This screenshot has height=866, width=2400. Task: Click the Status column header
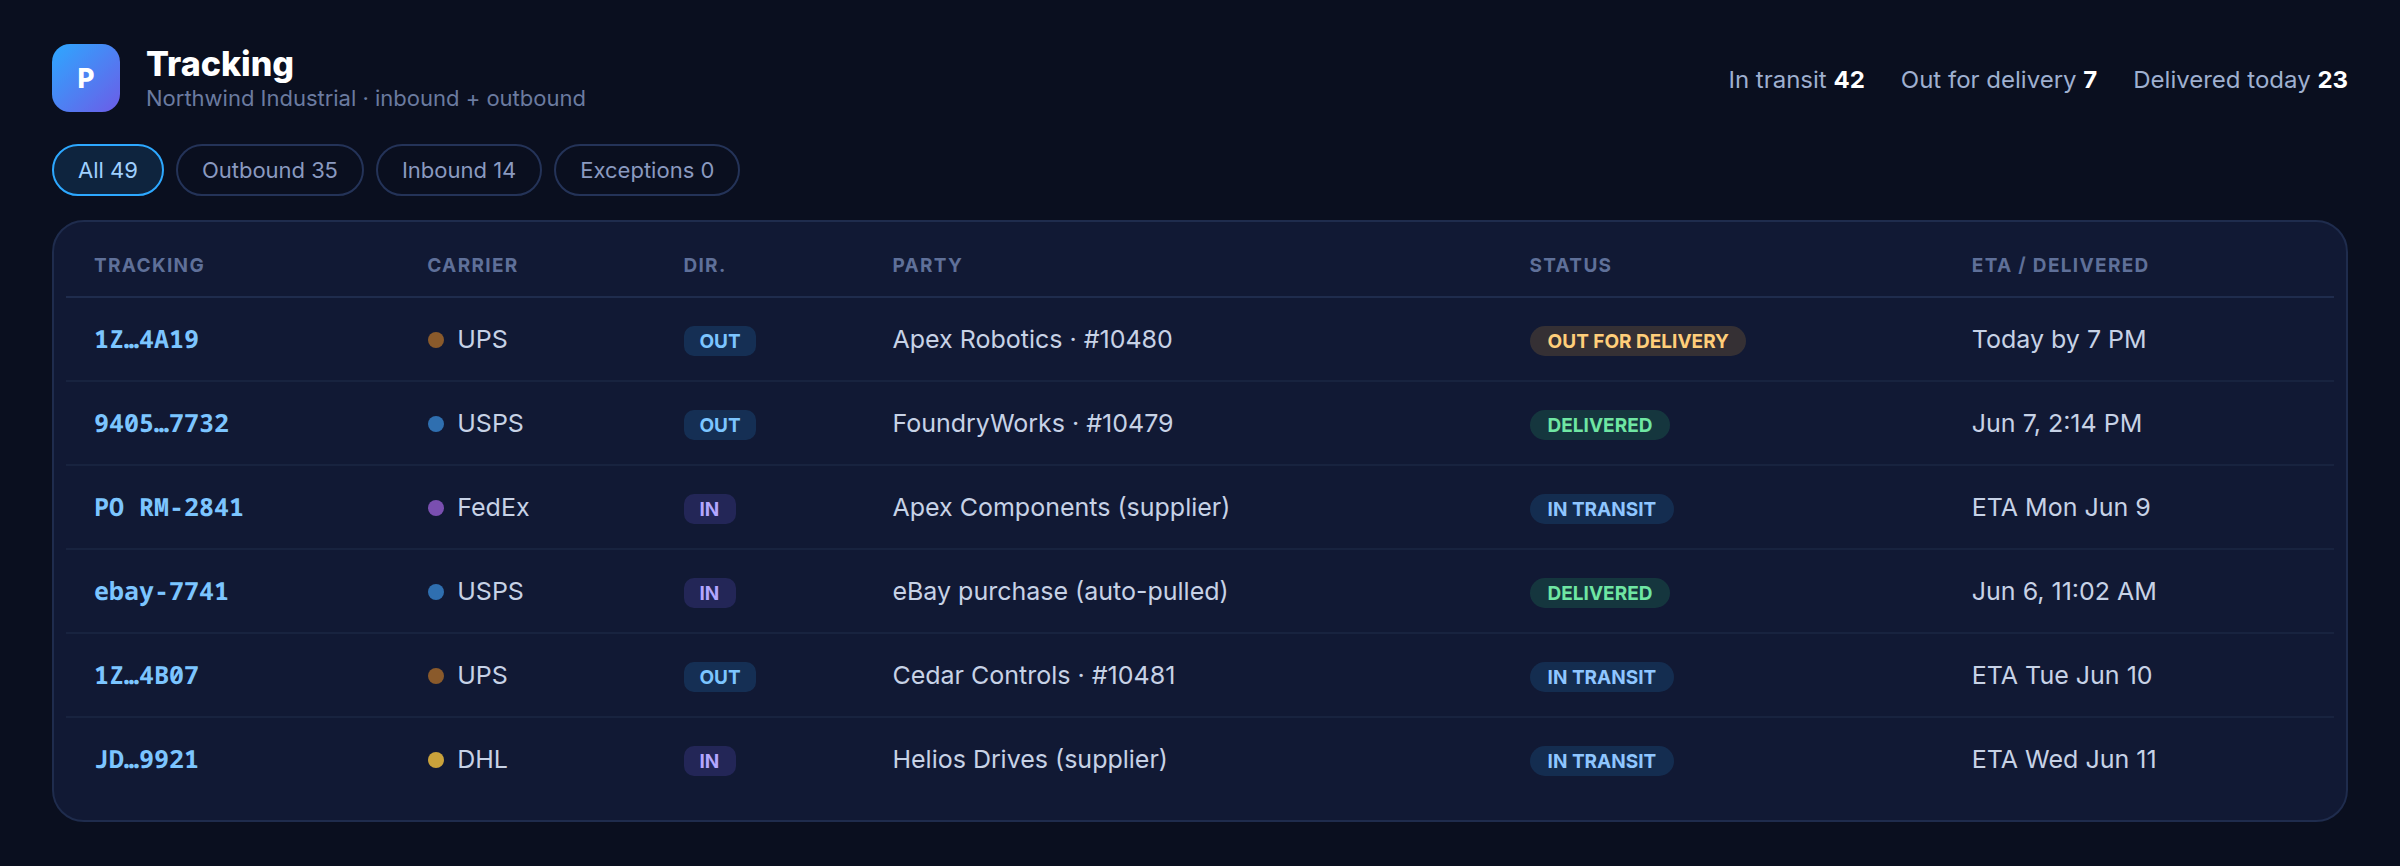click(x=1570, y=265)
